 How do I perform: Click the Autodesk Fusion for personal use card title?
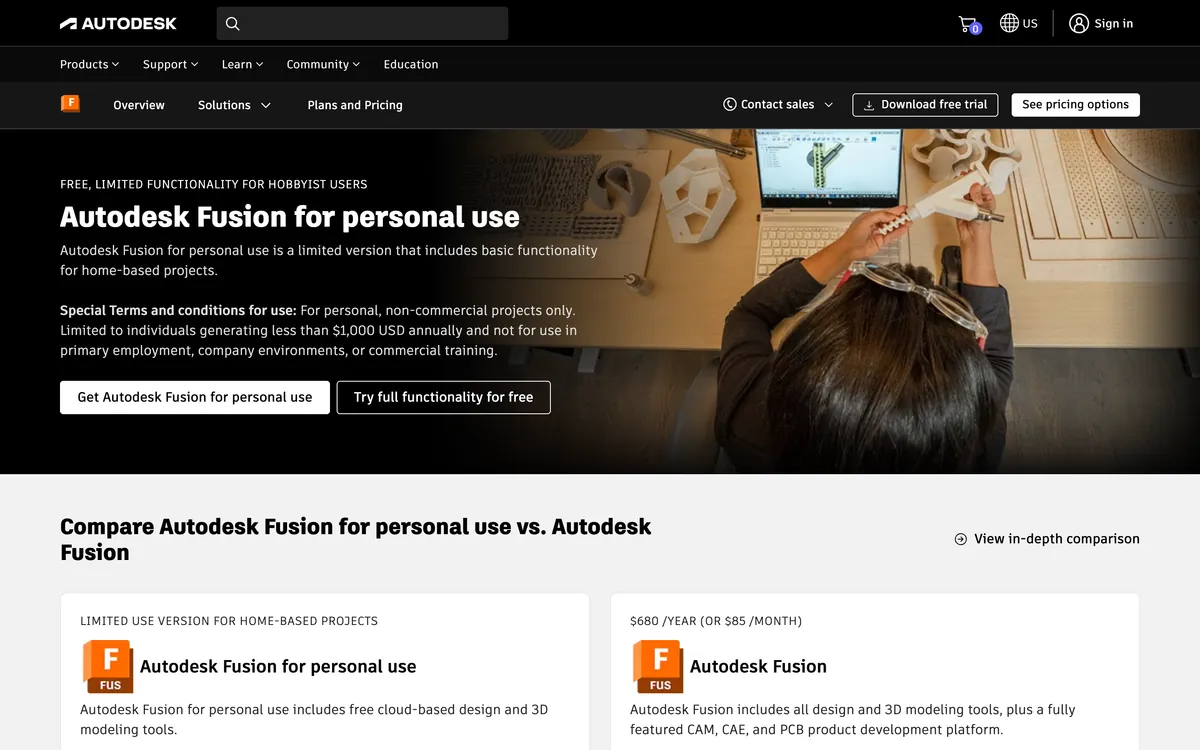[x=278, y=667]
